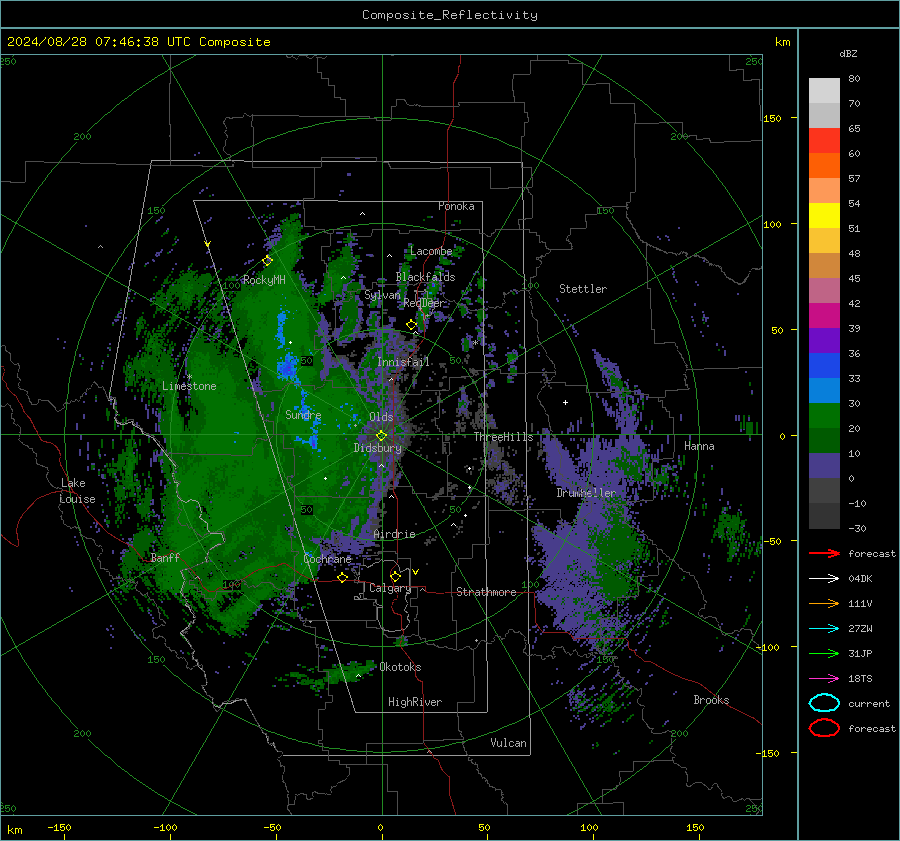Click the Innisfail label
The image size is (900, 841).
pos(403,362)
